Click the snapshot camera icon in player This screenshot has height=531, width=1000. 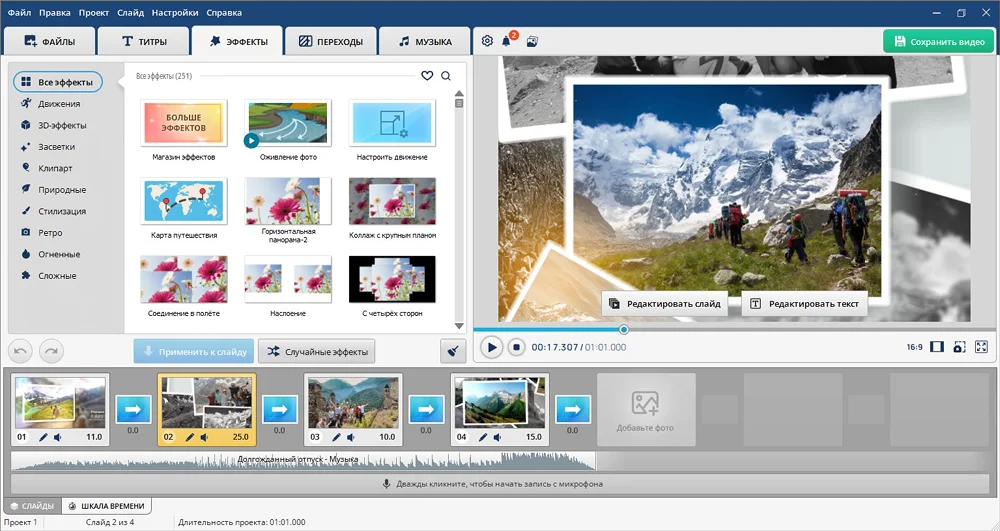(x=959, y=347)
